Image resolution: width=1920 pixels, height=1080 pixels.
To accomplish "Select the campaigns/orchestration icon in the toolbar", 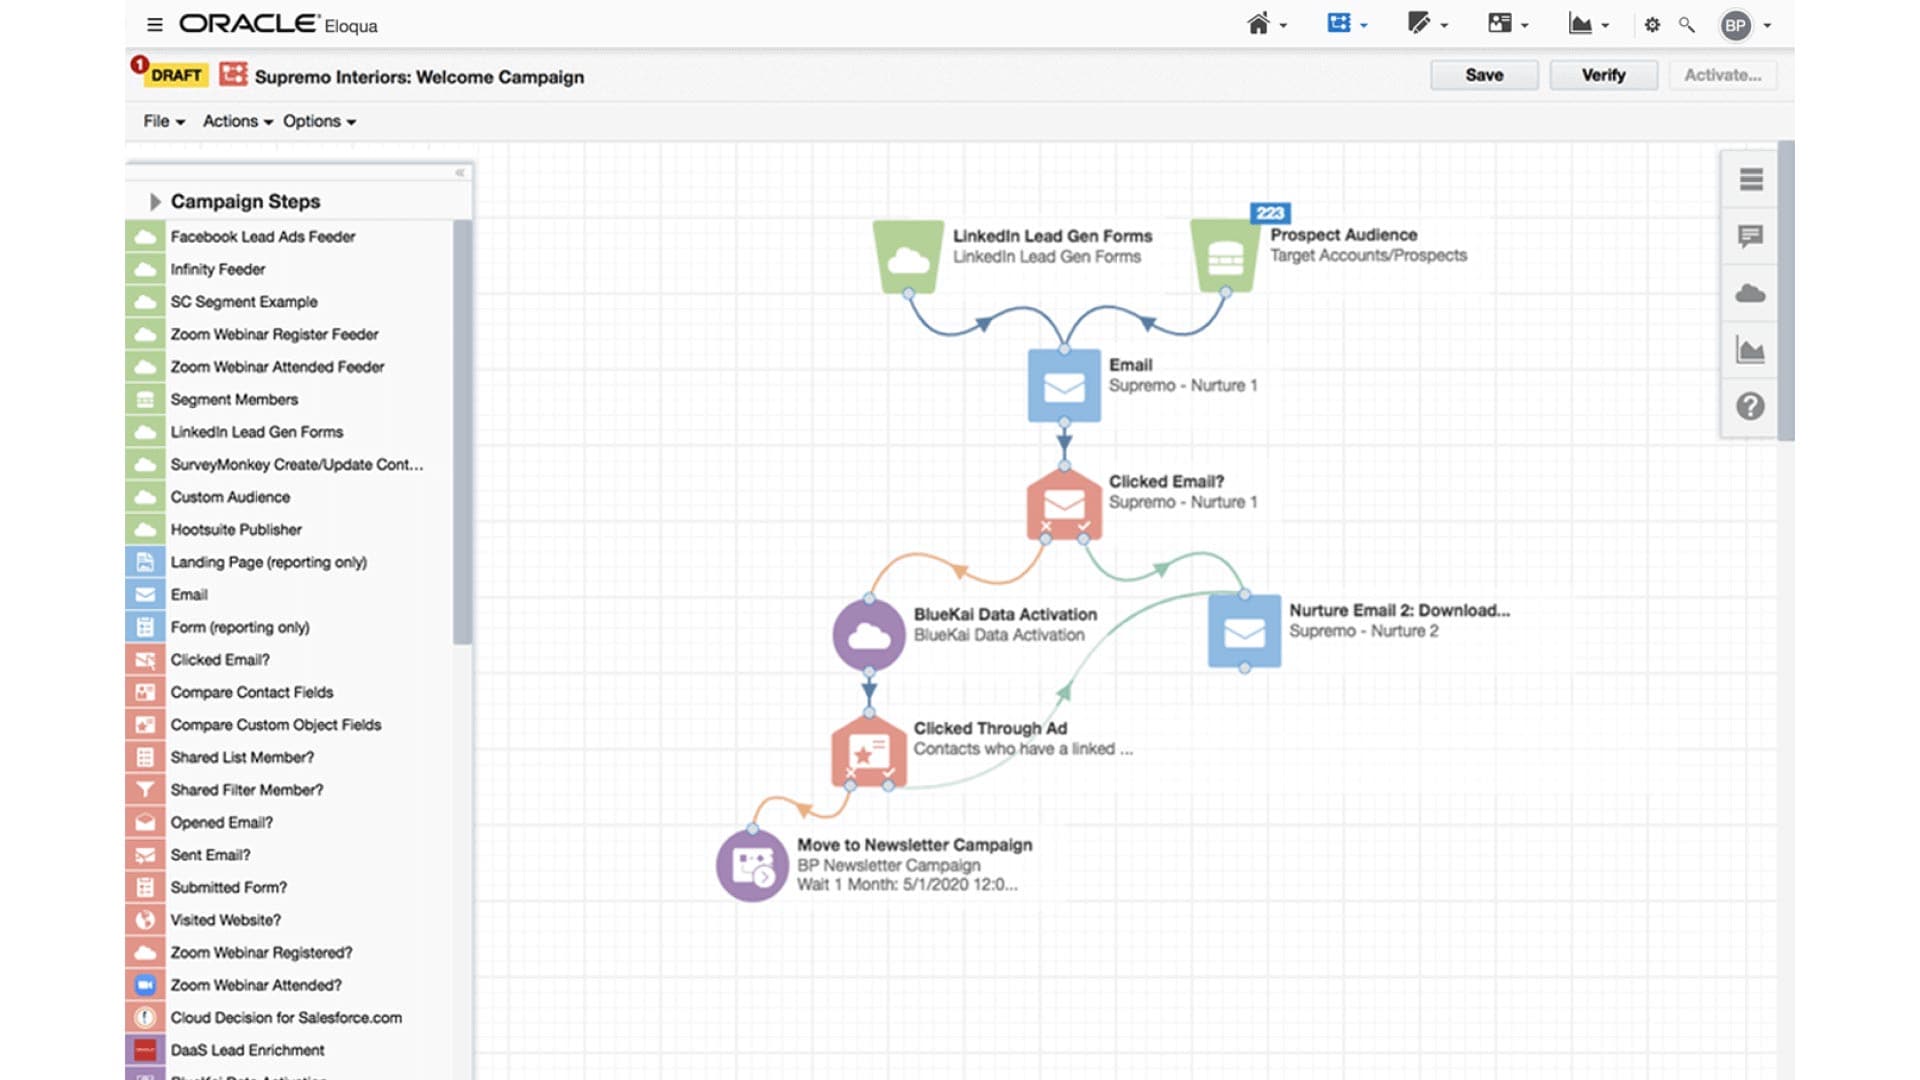I will [1339, 23].
